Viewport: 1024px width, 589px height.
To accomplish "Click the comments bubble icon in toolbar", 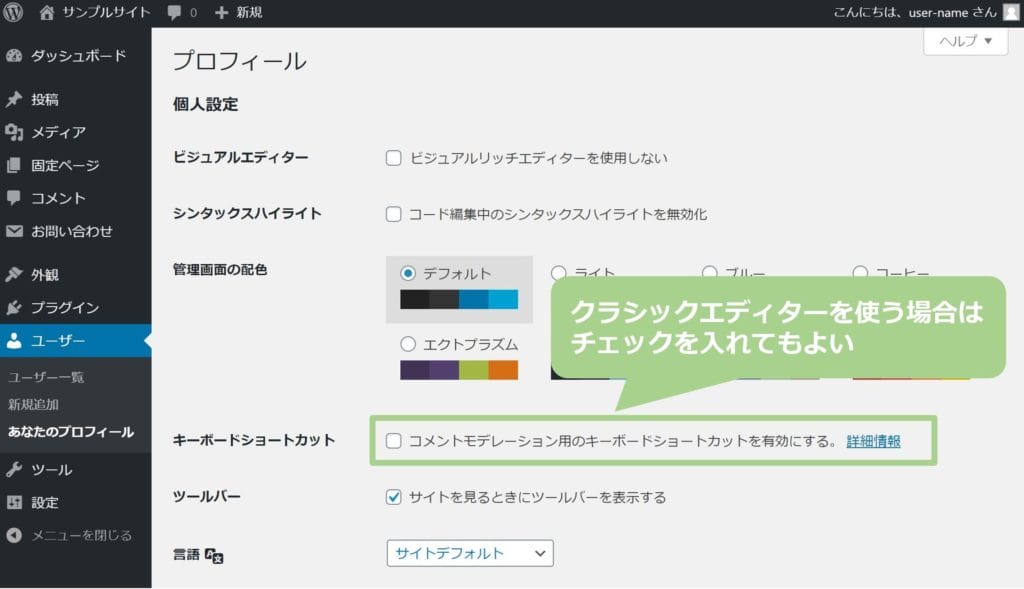I will pos(175,13).
